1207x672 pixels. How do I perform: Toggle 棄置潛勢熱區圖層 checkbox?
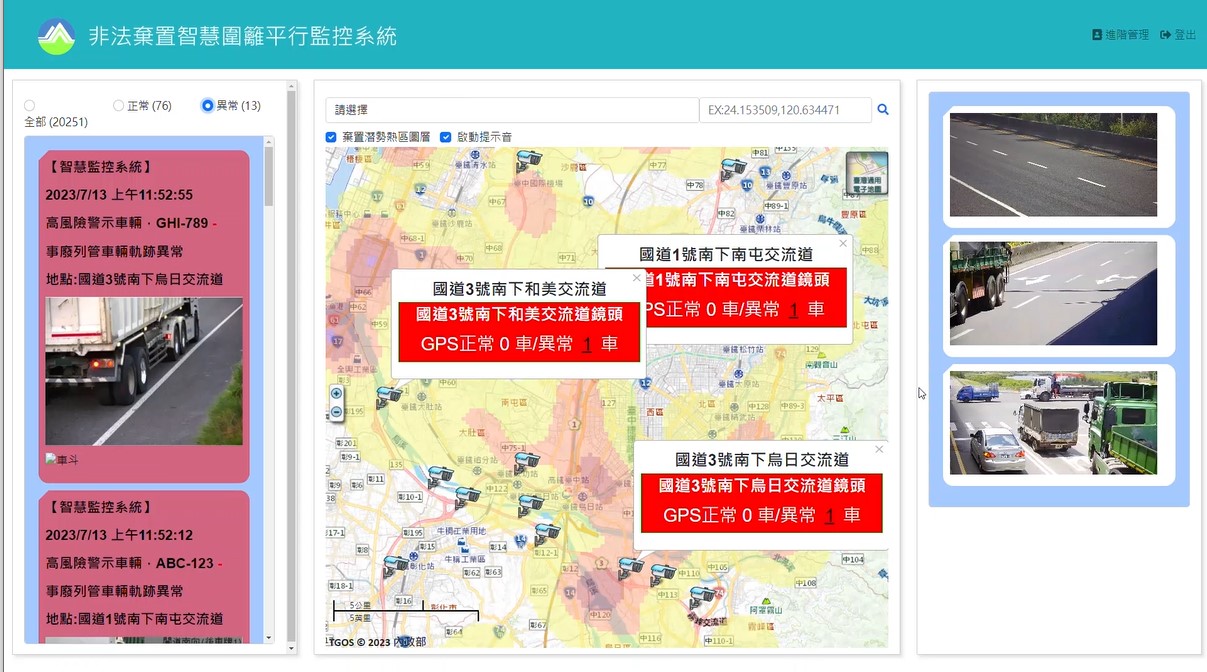[331, 137]
